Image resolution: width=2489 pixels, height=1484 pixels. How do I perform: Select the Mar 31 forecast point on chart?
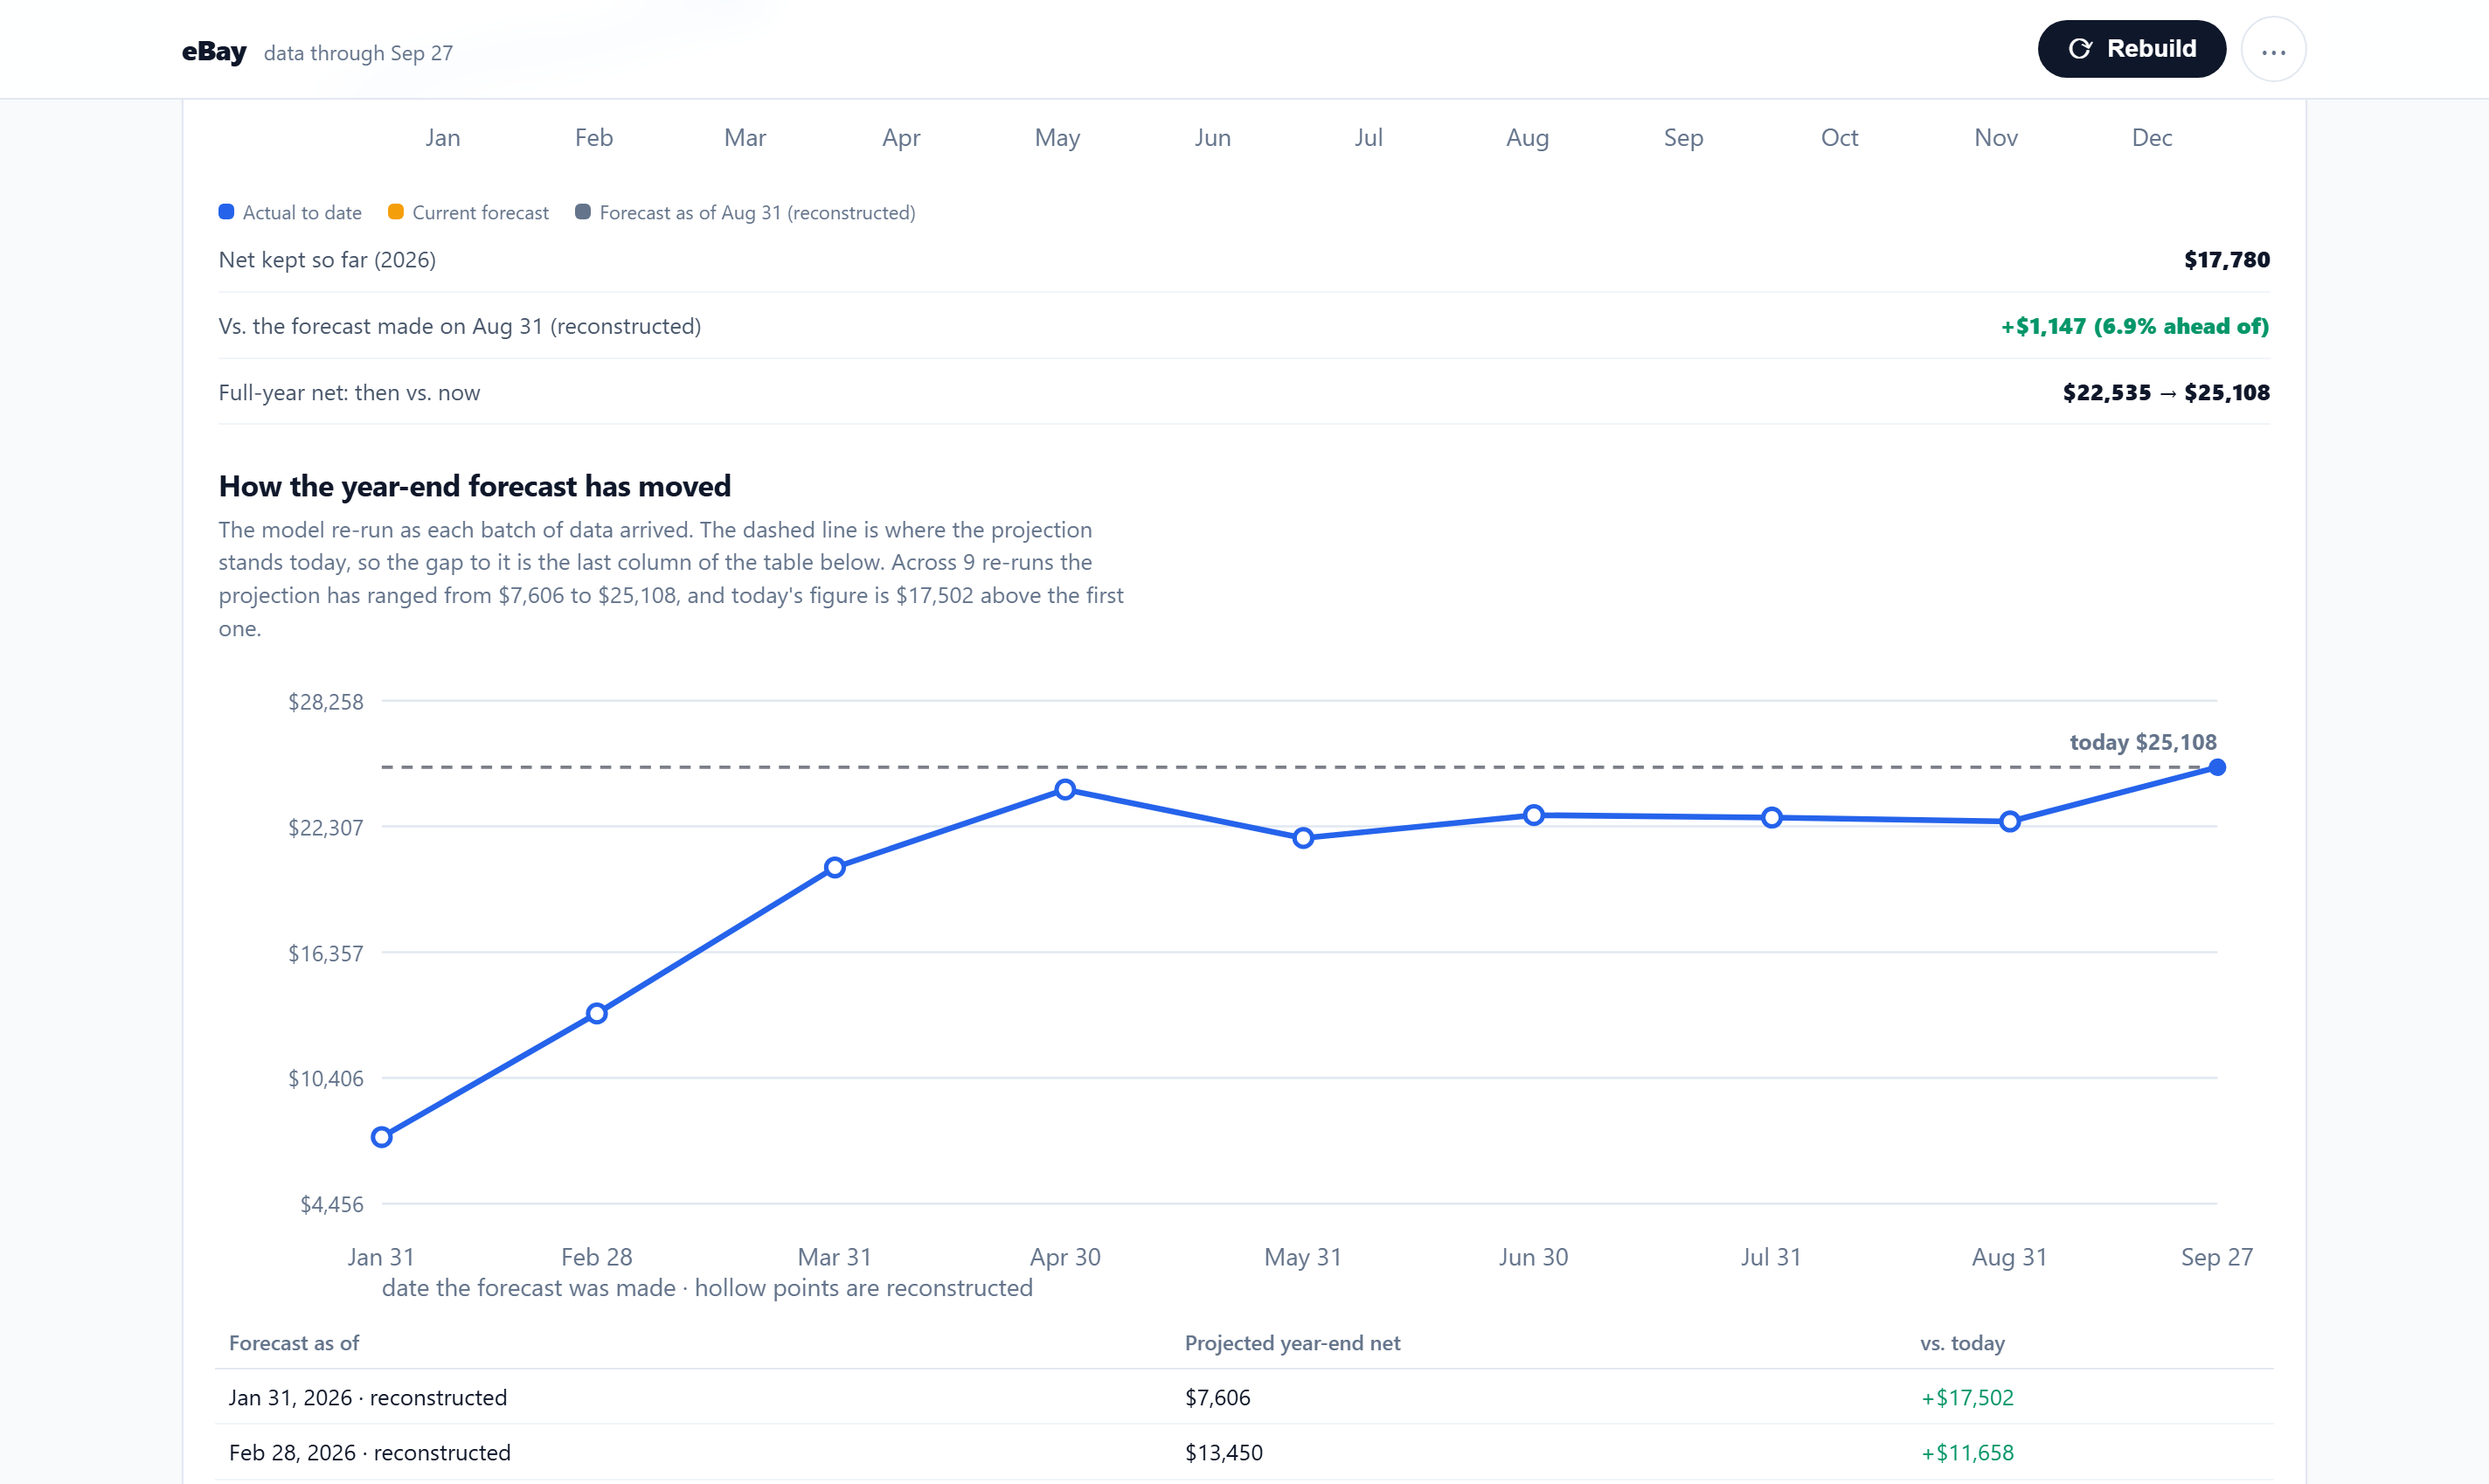[835, 867]
